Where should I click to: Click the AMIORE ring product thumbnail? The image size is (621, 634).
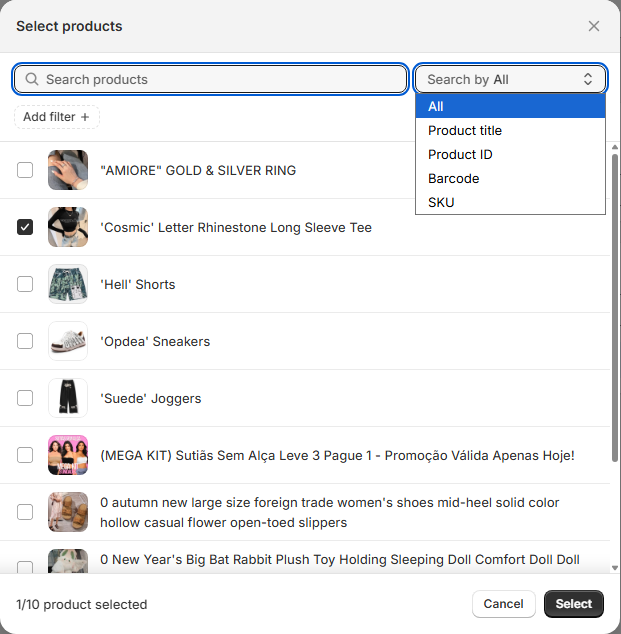point(68,170)
